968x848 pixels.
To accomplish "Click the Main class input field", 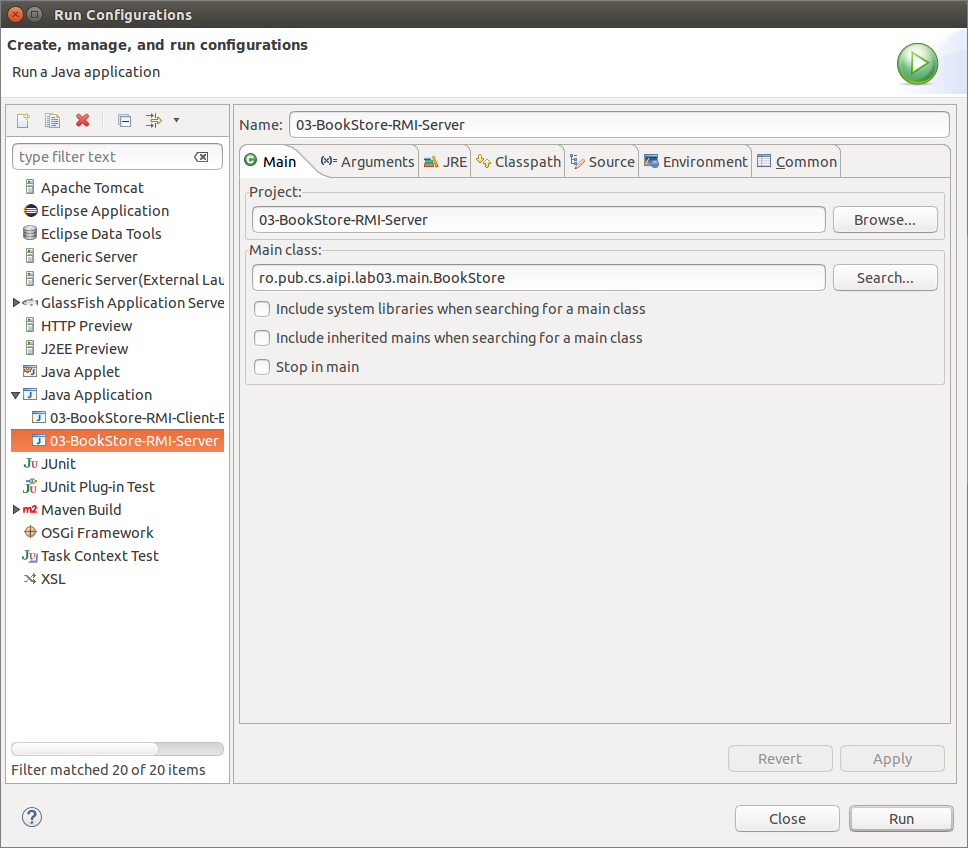I will [538, 278].
